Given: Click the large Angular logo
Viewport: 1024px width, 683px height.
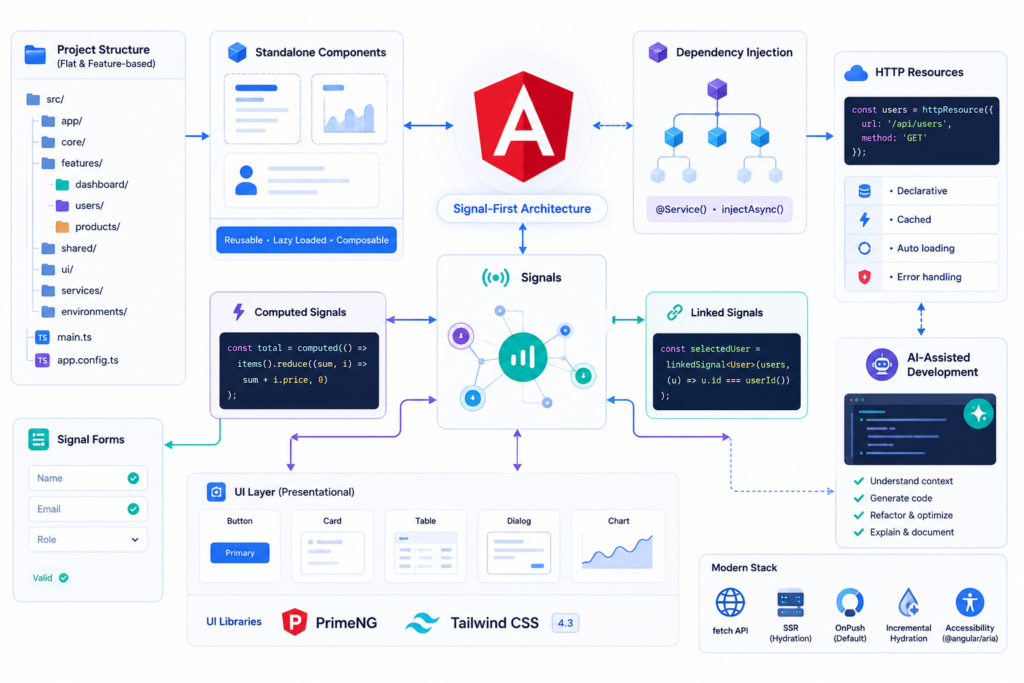Looking at the screenshot, I should (x=523, y=126).
